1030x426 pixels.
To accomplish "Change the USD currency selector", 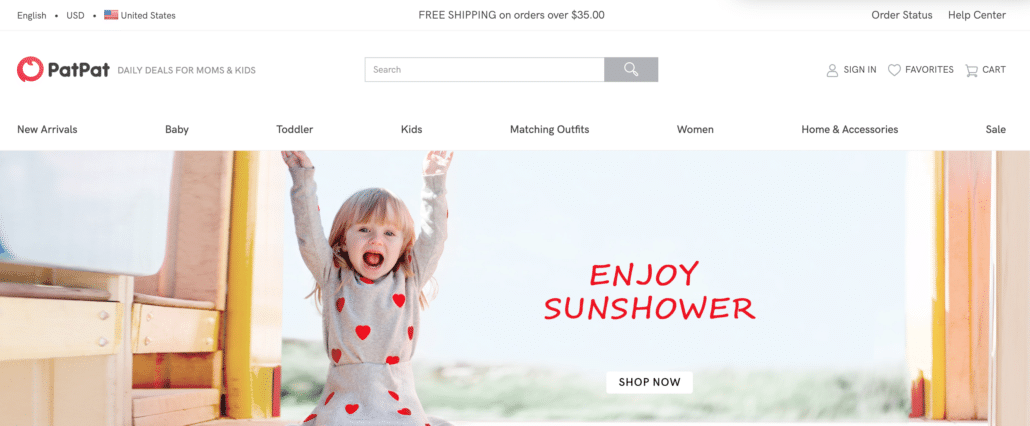I will click(76, 15).
